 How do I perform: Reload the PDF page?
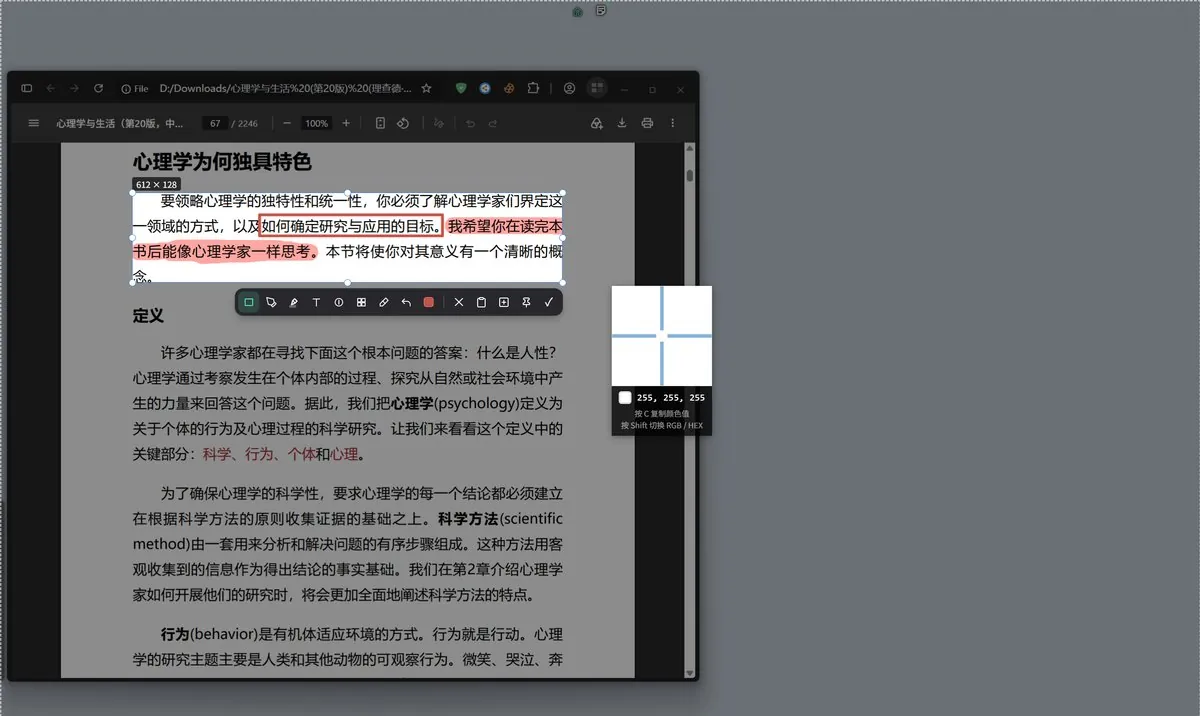(98, 88)
